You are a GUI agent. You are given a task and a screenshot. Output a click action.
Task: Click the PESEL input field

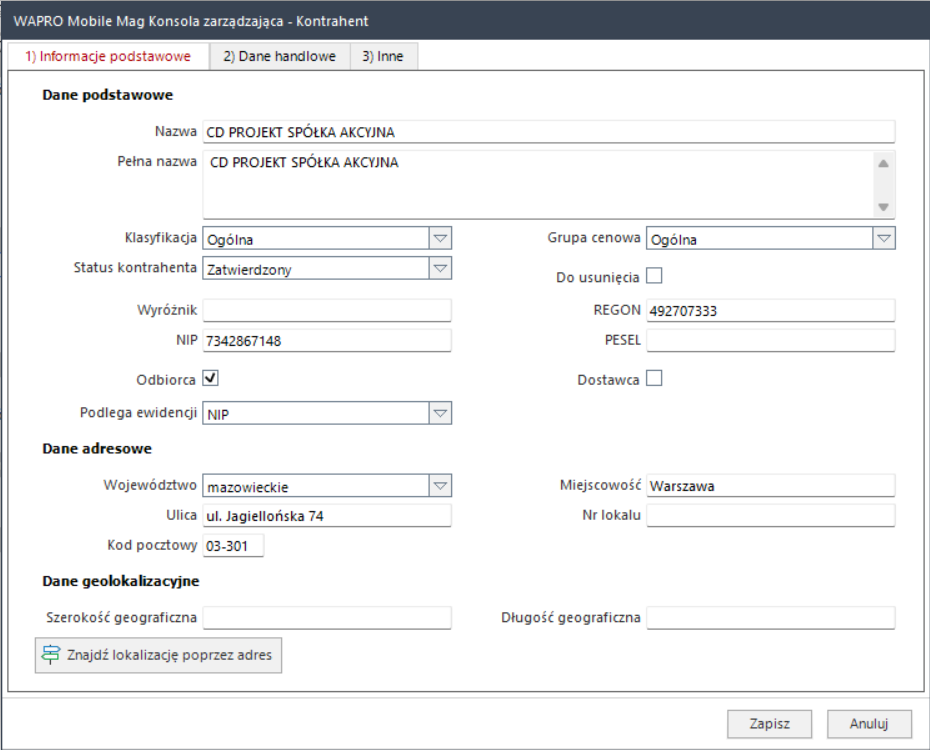point(770,340)
